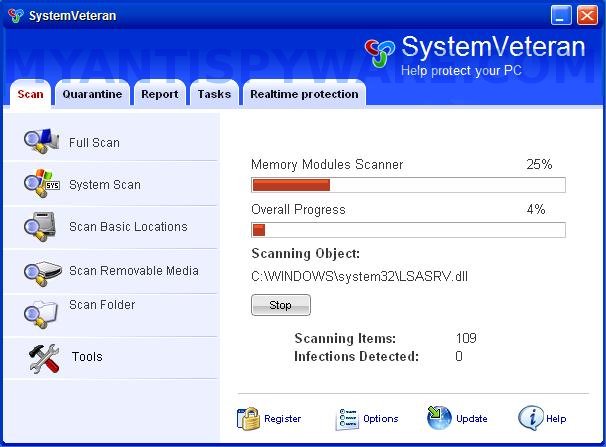Stop the running scan
This screenshot has width=606, height=447.
click(x=281, y=305)
